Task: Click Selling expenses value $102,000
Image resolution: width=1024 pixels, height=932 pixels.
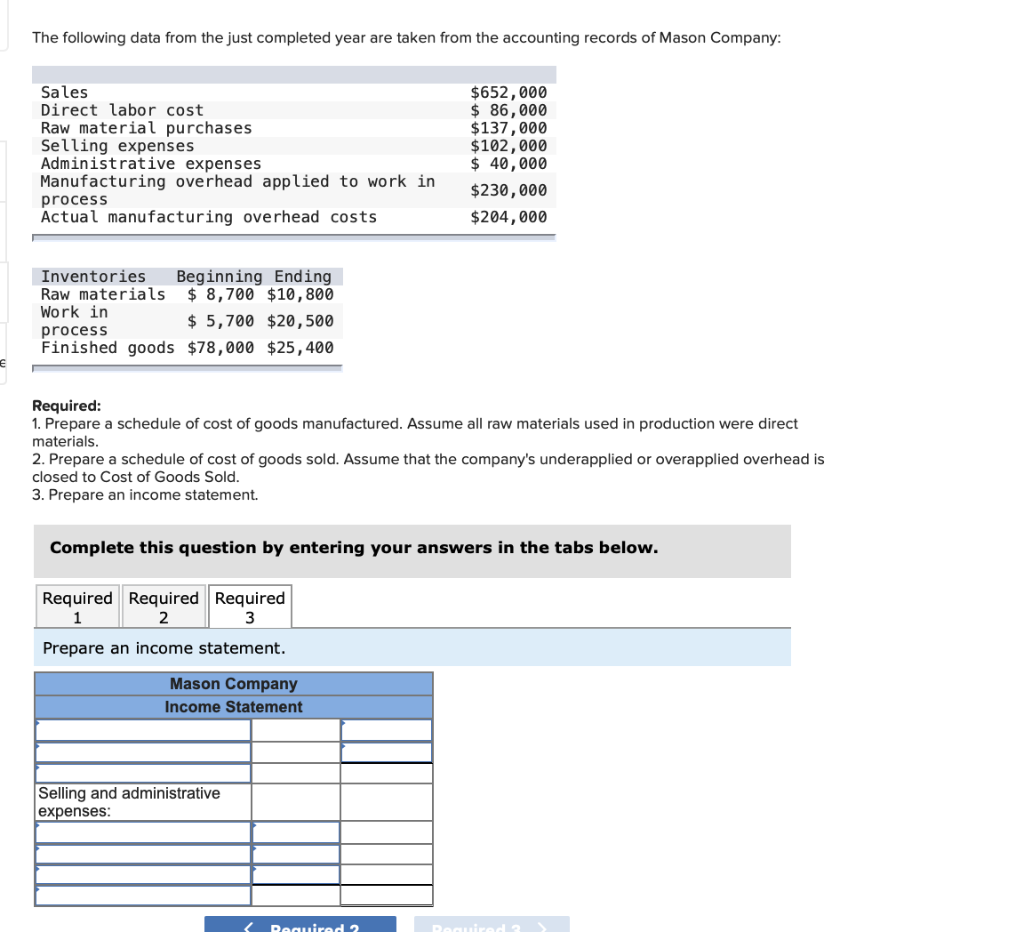Action: (x=509, y=146)
